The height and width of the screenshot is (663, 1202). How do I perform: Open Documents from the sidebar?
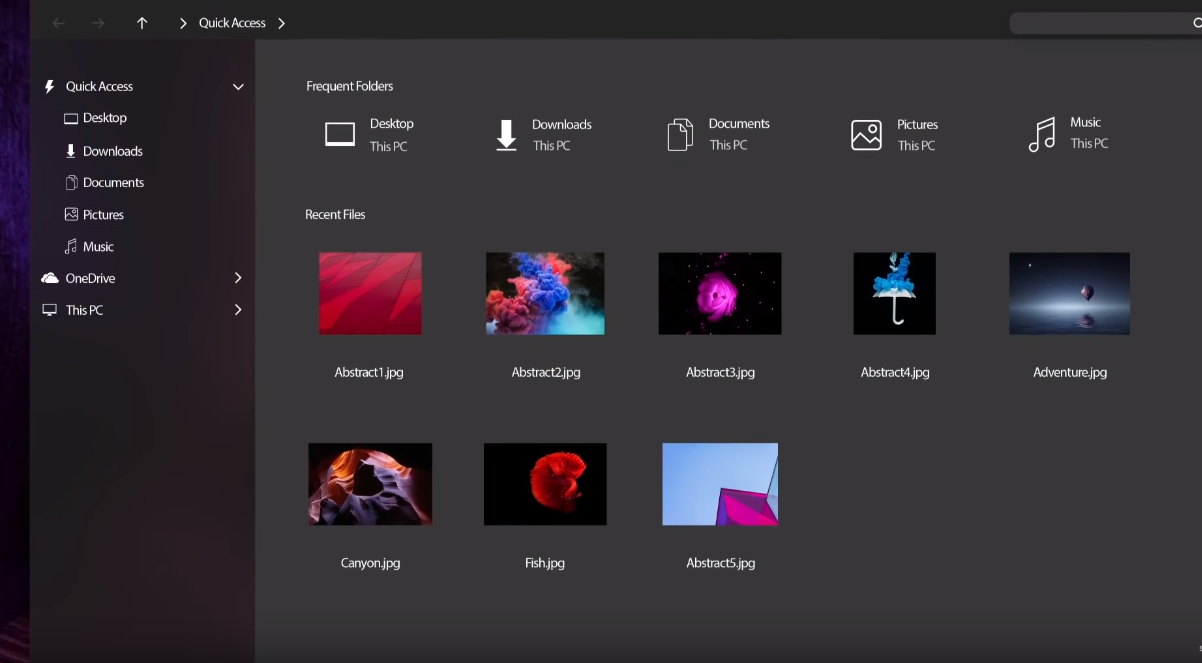coord(114,183)
